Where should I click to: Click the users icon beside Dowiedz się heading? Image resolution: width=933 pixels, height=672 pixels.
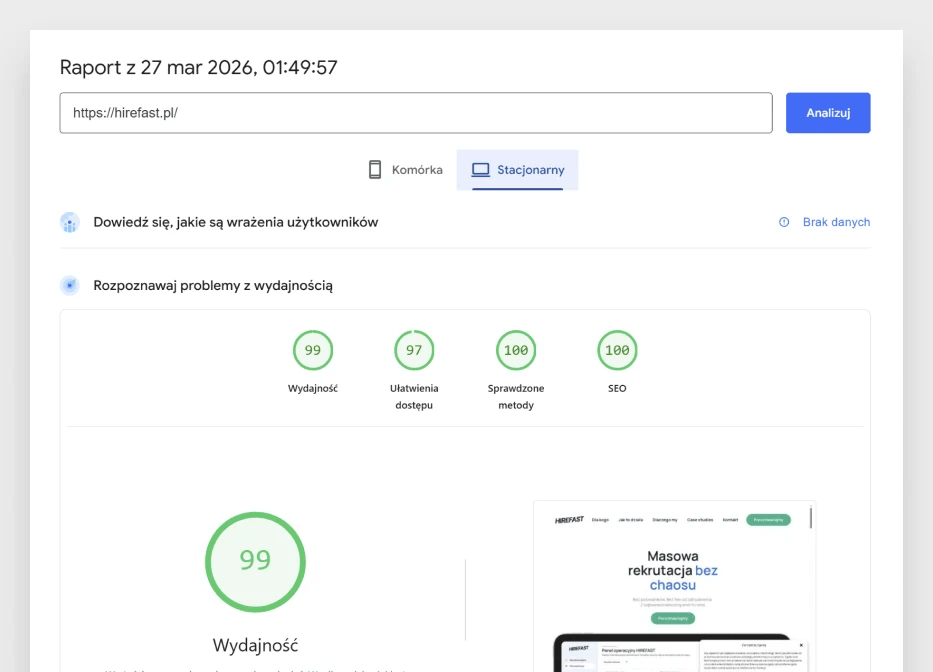(x=70, y=223)
